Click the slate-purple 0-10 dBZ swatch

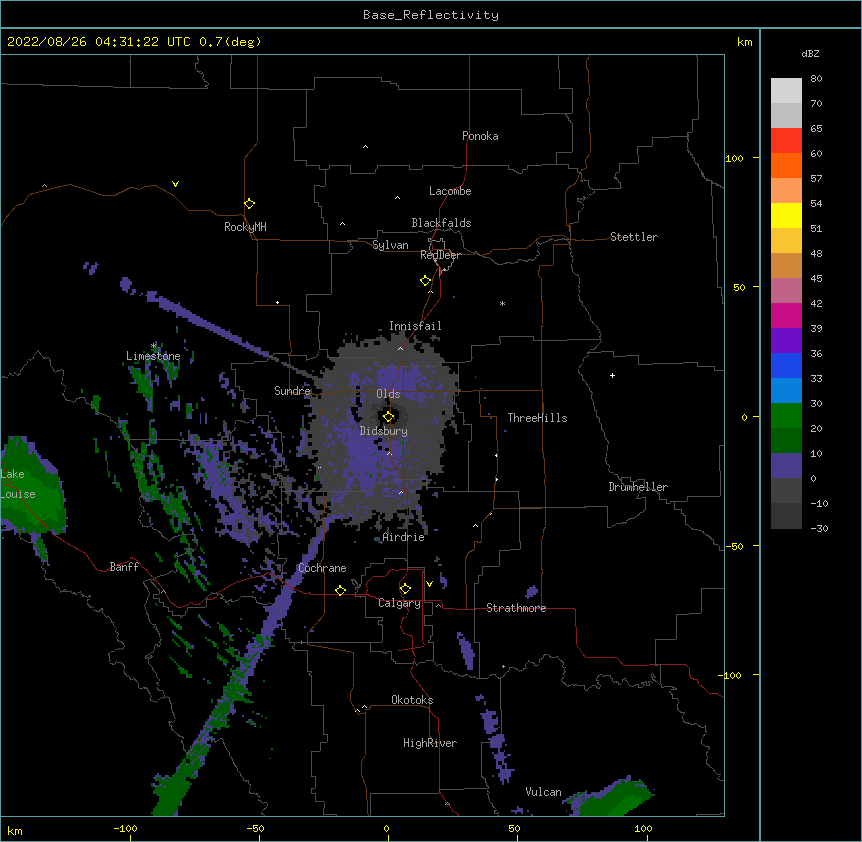(786, 466)
